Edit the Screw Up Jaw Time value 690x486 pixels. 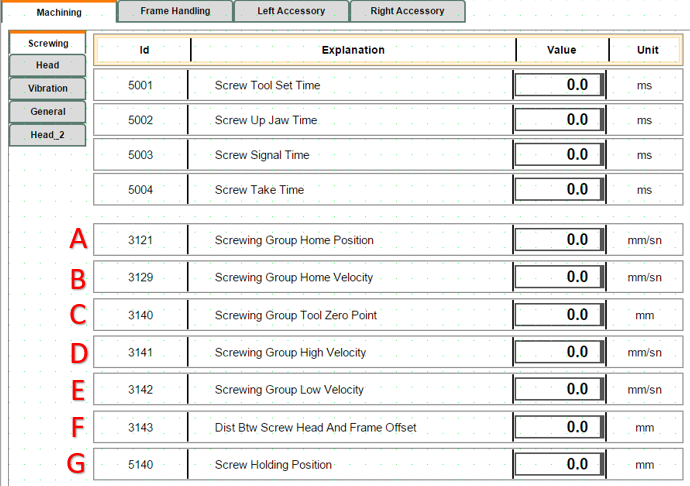coord(560,120)
